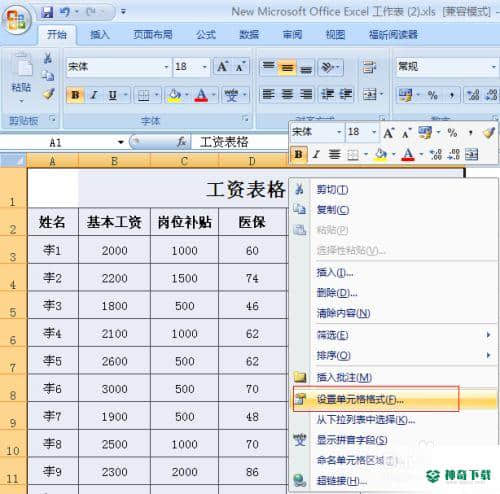The width and height of the screenshot is (500, 494).
Task: Choose 复制(C) from context menu
Action: (x=393, y=210)
